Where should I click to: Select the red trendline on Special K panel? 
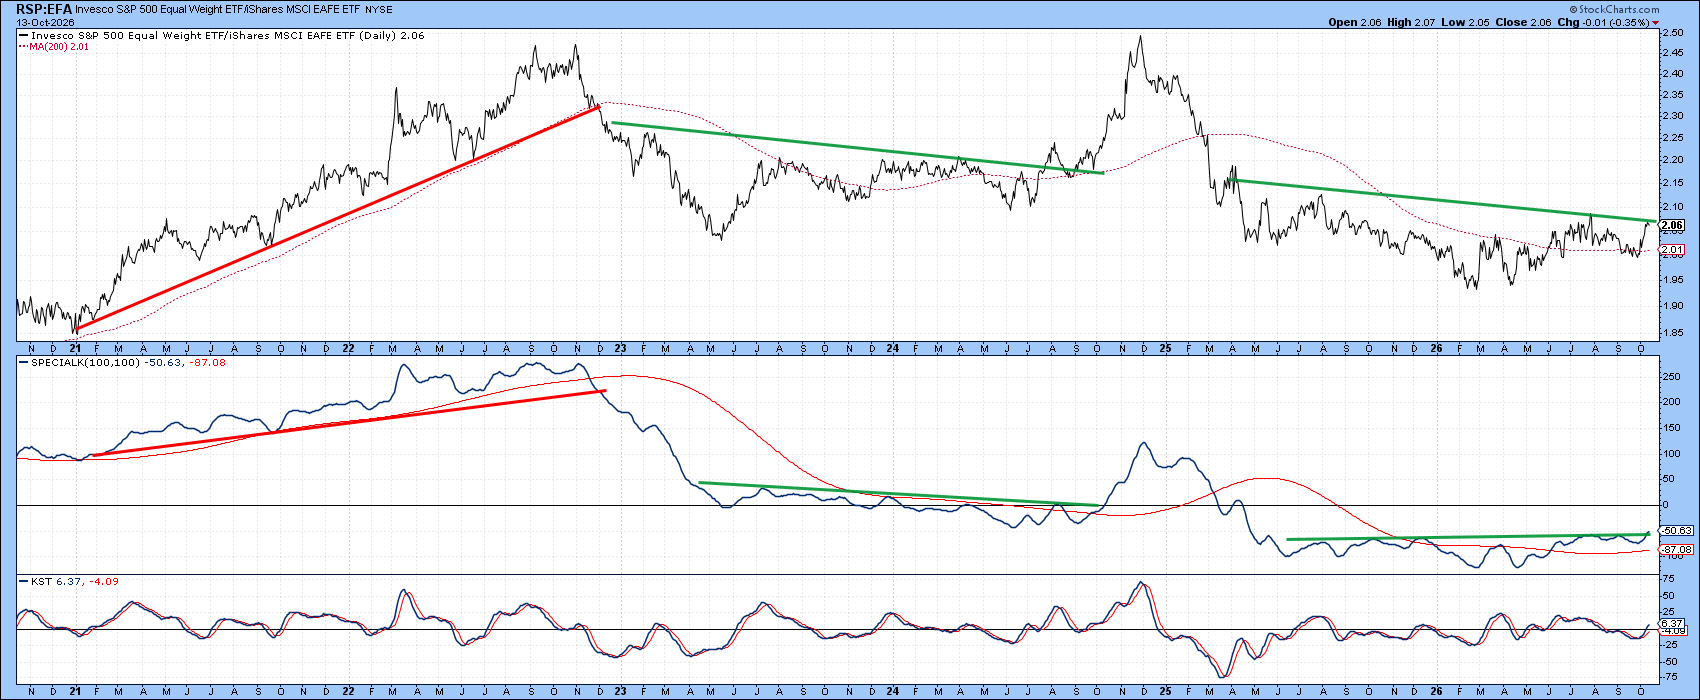click(349, 423)
